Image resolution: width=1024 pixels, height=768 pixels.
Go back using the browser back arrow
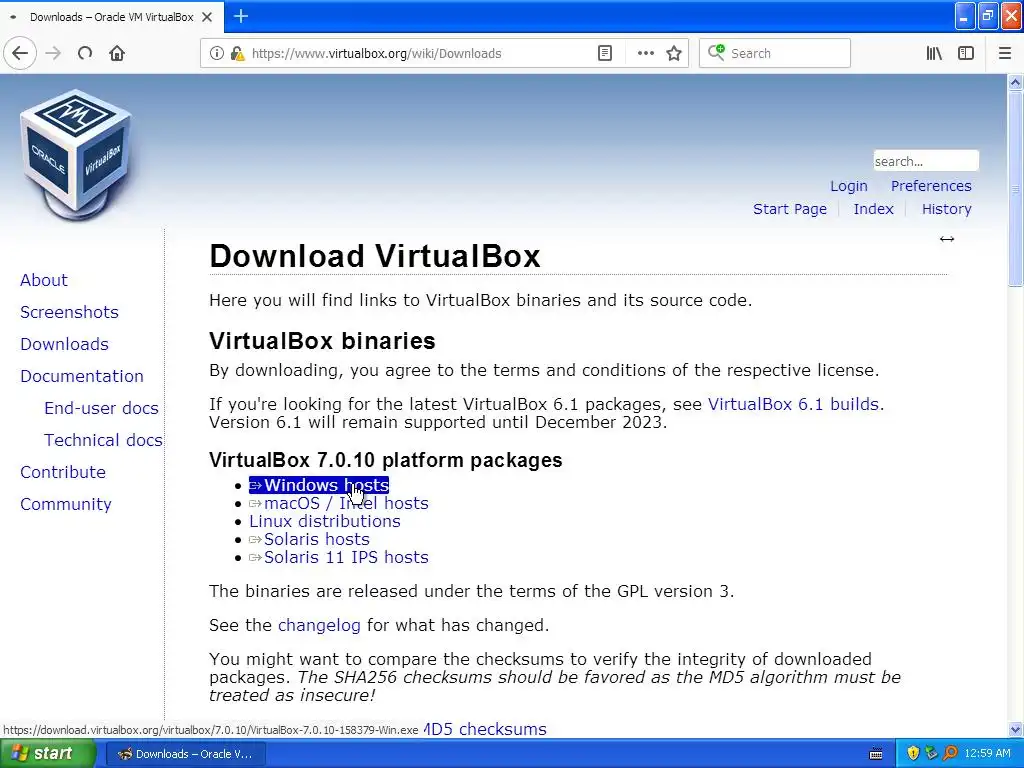click(20, 54)
